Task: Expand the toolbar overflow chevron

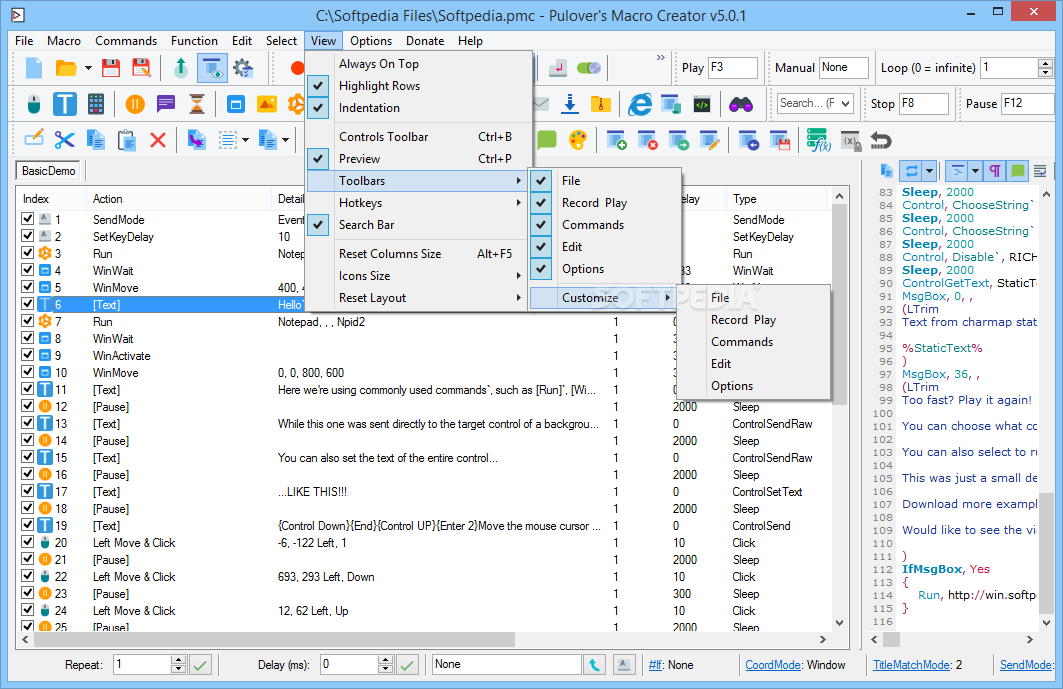Action: [x=660, y=58]
